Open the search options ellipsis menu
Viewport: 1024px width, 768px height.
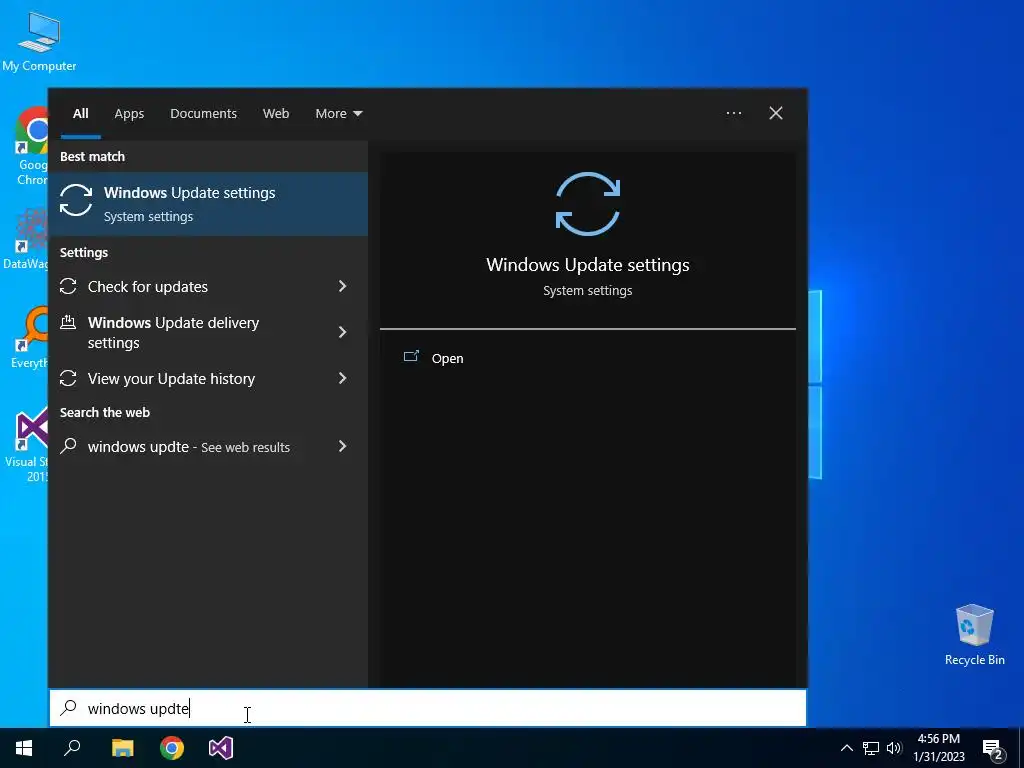734,113
